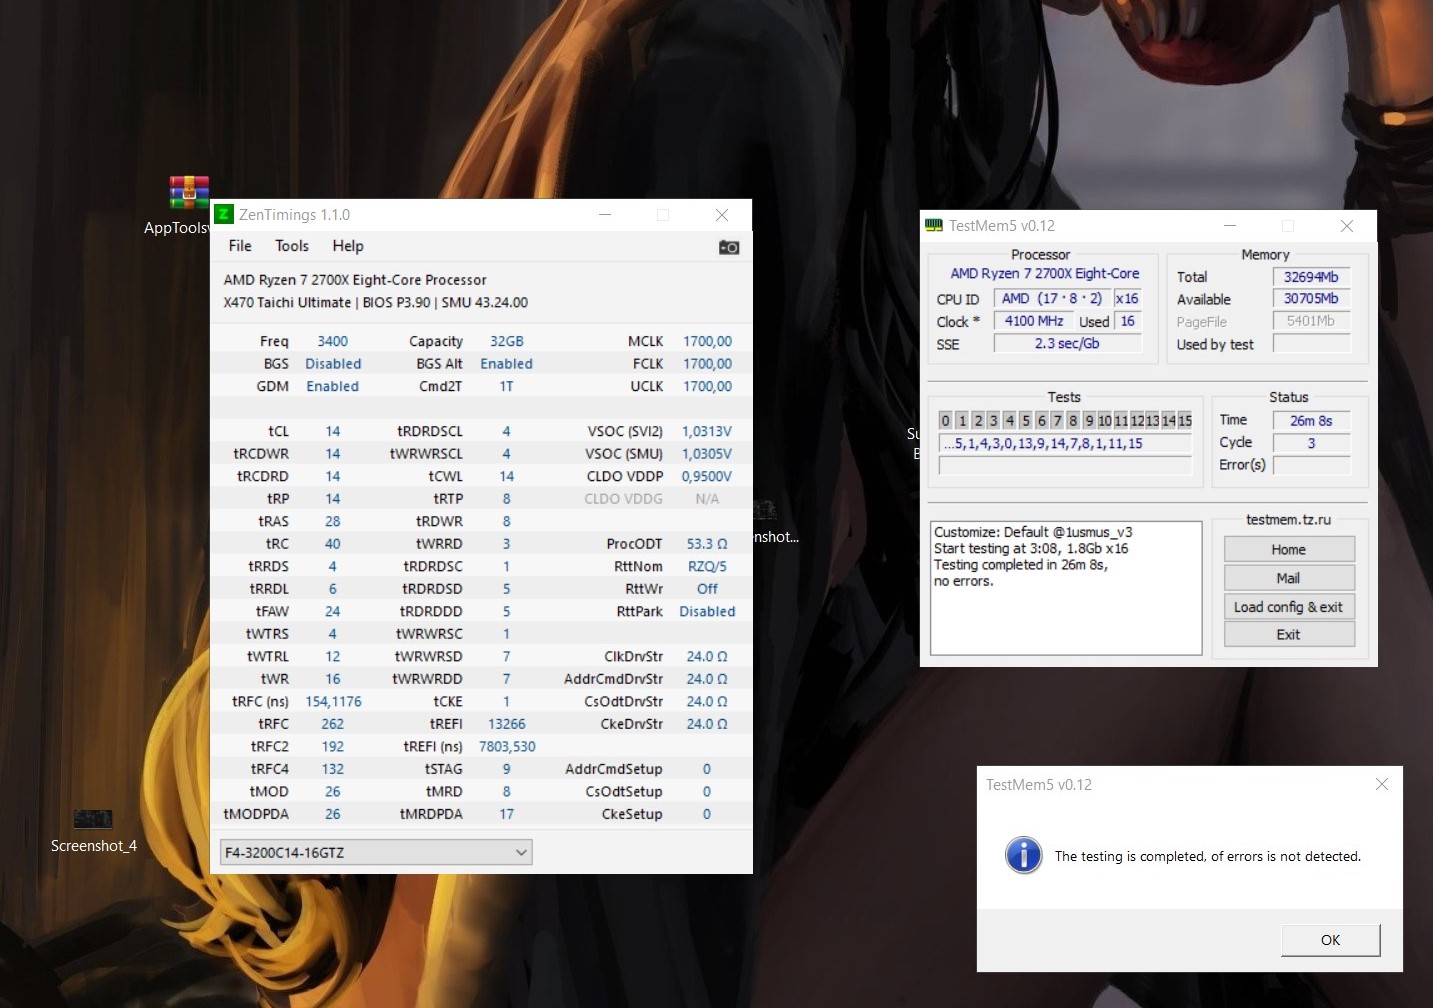This screenshot has height=1008, width=1434.
Task: Click the tRAS value 28
Action: (333, 522)
